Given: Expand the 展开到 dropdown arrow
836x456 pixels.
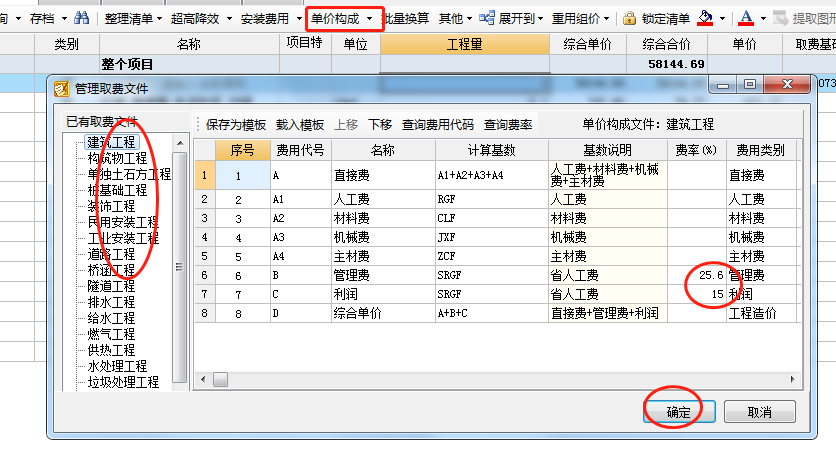Looking at the screenshot, I should (x=540, y=19).
